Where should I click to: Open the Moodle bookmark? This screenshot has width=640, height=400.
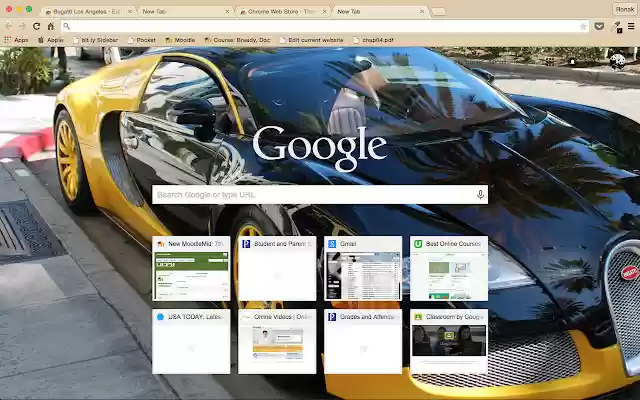point(180,40)
